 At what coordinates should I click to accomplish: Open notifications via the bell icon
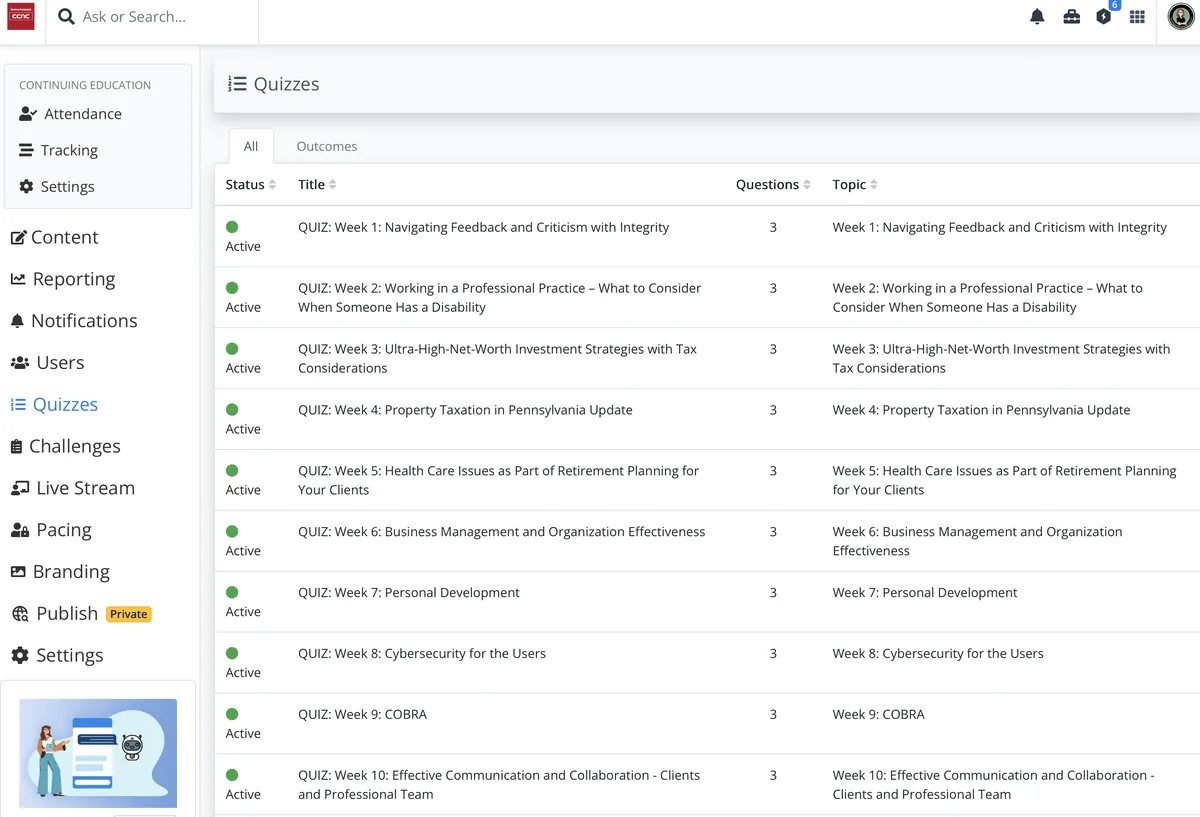tap(1037, 16)
